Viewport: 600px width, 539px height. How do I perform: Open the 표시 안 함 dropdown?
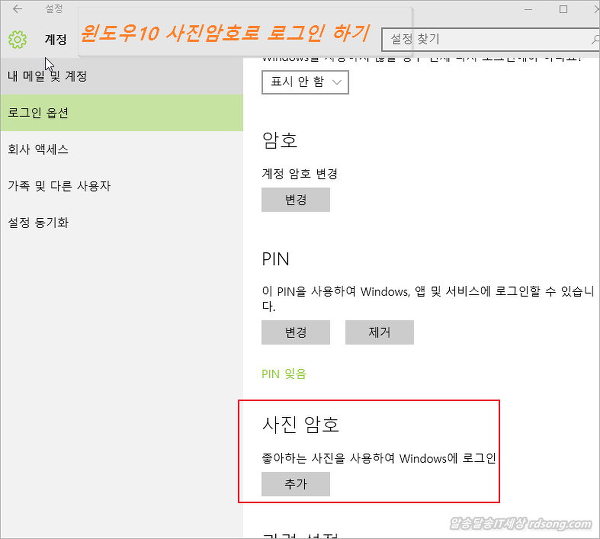click(305, 82)
